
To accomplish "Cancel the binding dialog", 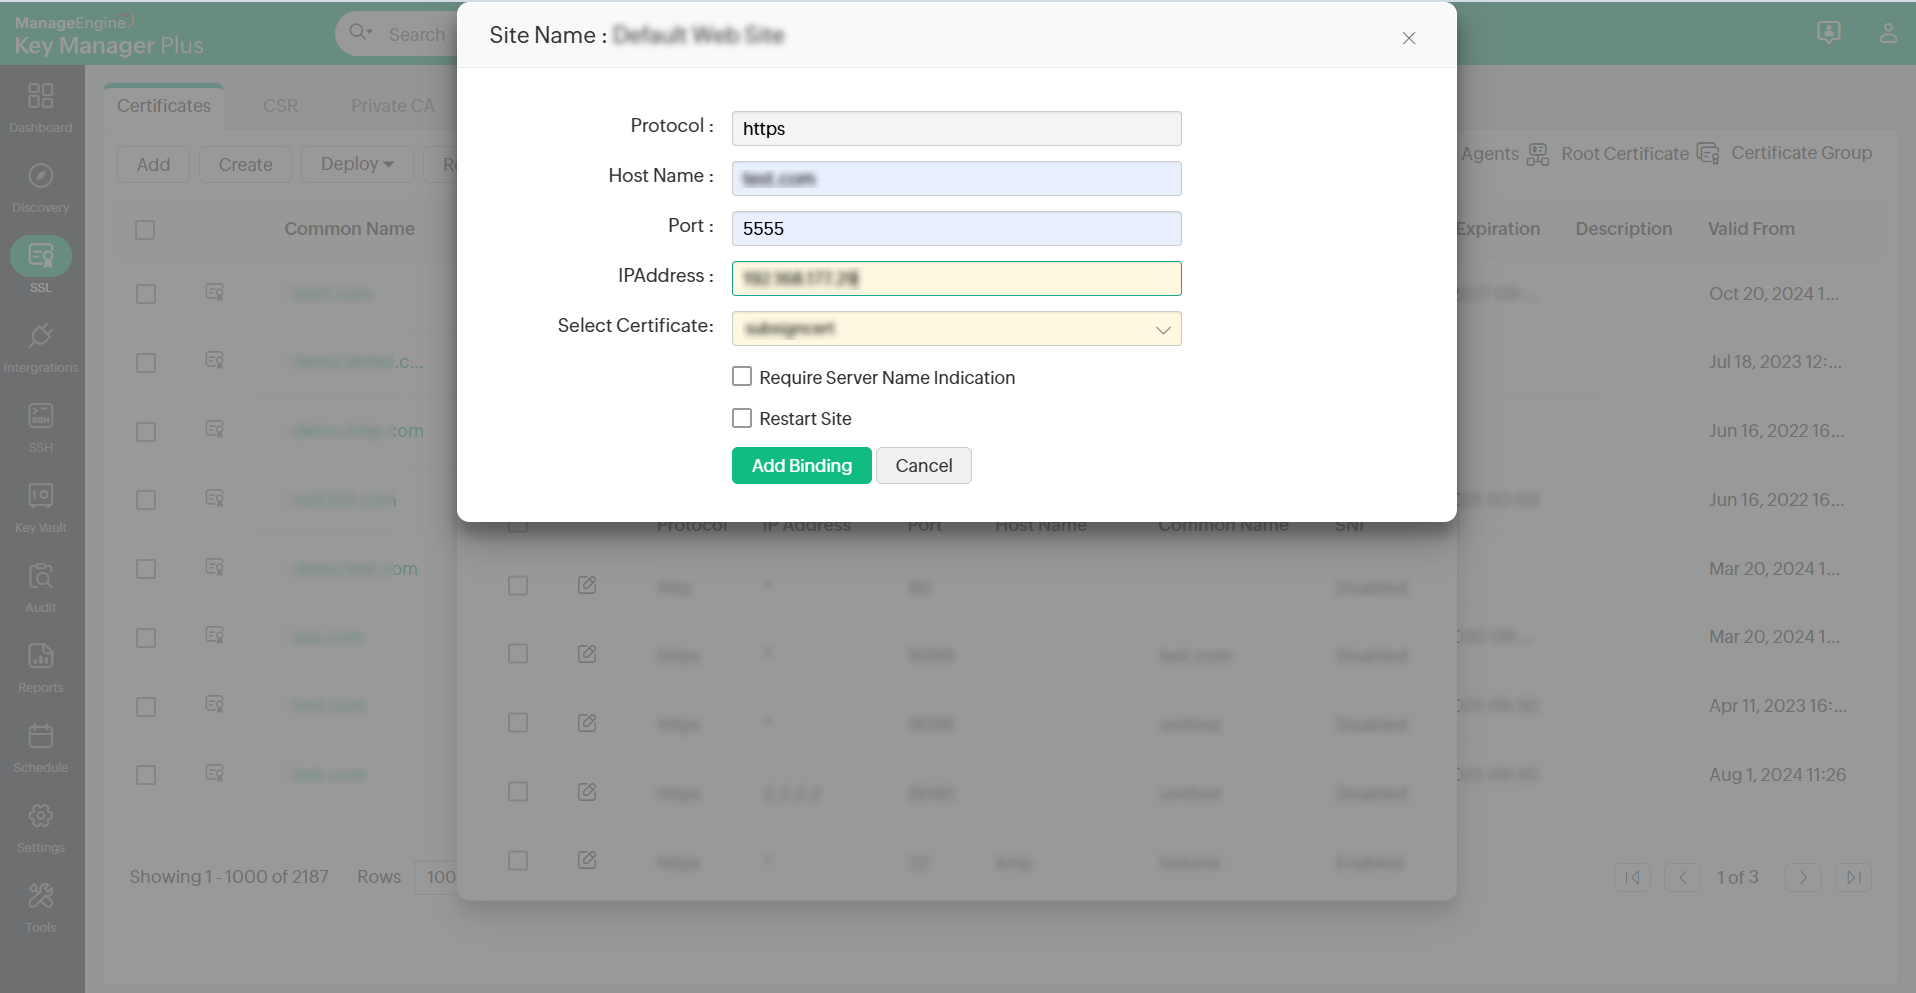I will [x=923, y=466].
